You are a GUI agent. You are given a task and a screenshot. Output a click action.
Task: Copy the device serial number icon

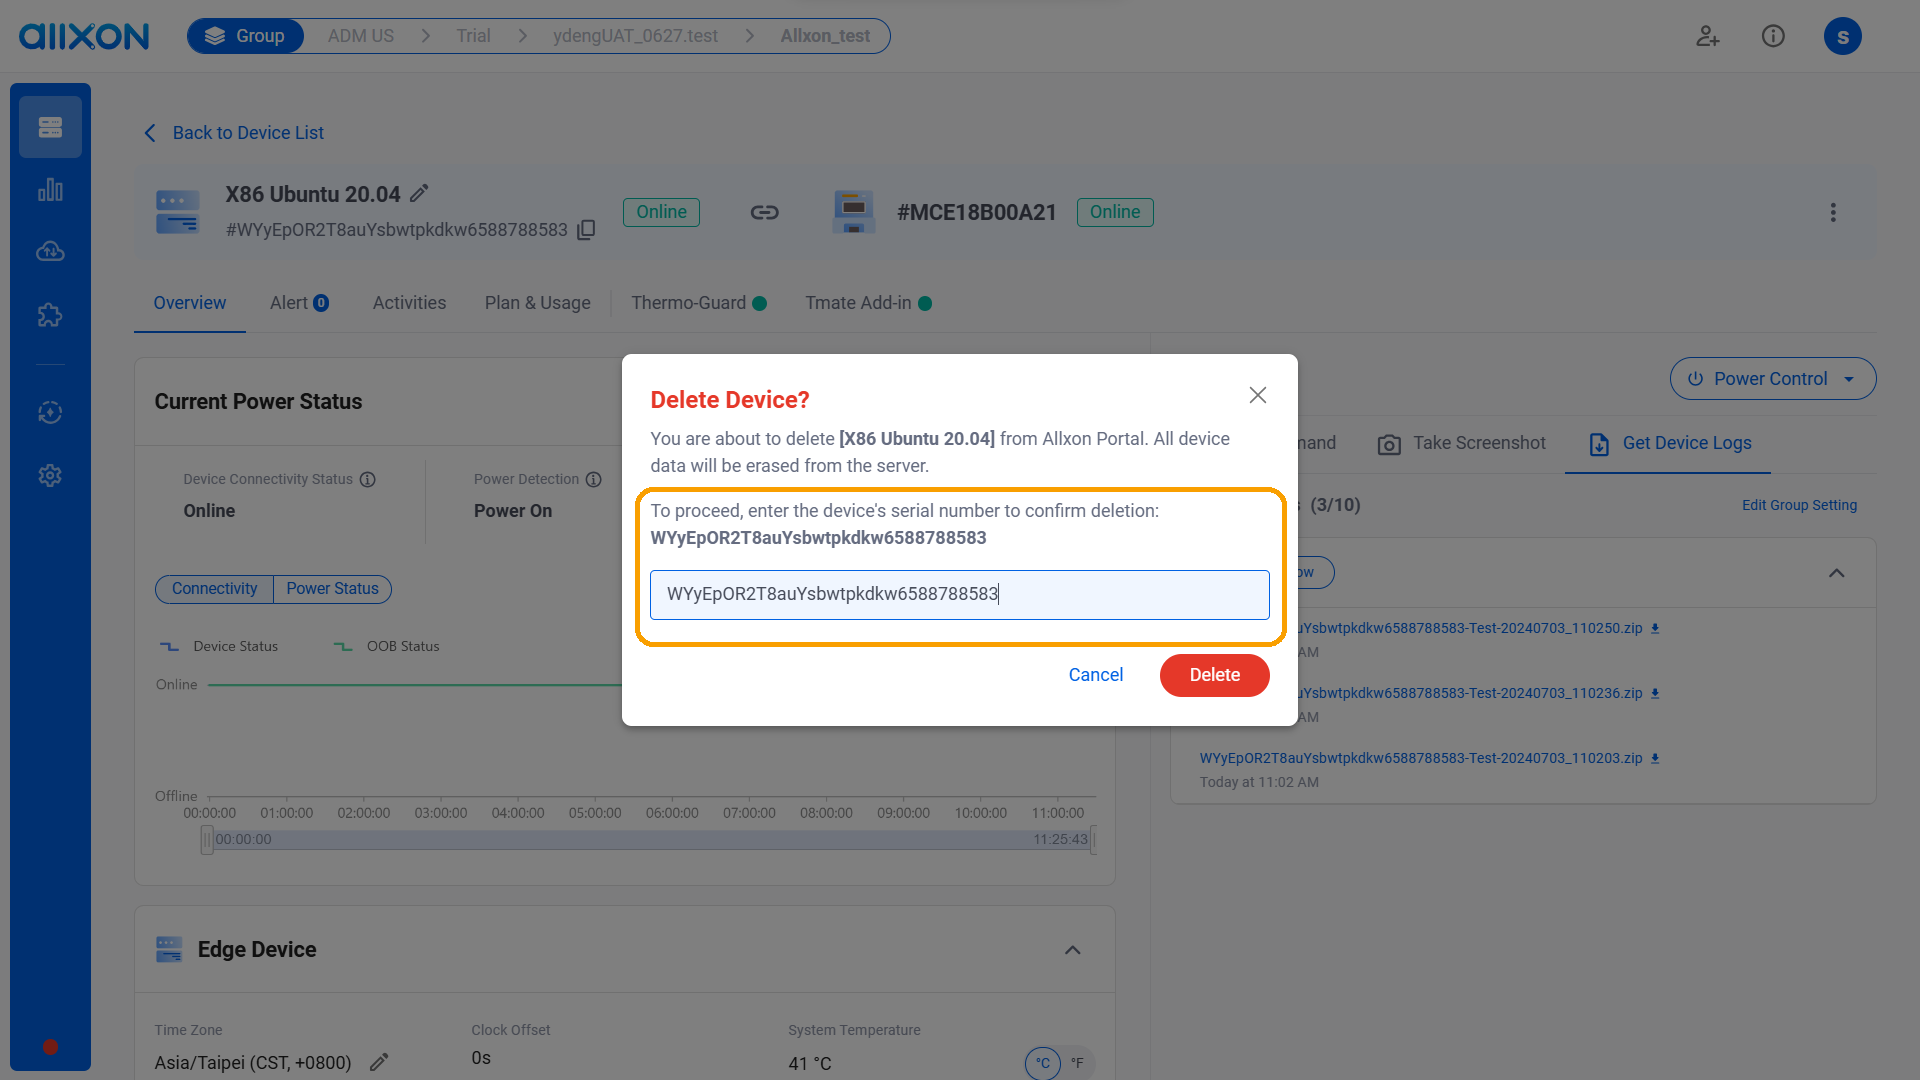click(x=587, y=230)
